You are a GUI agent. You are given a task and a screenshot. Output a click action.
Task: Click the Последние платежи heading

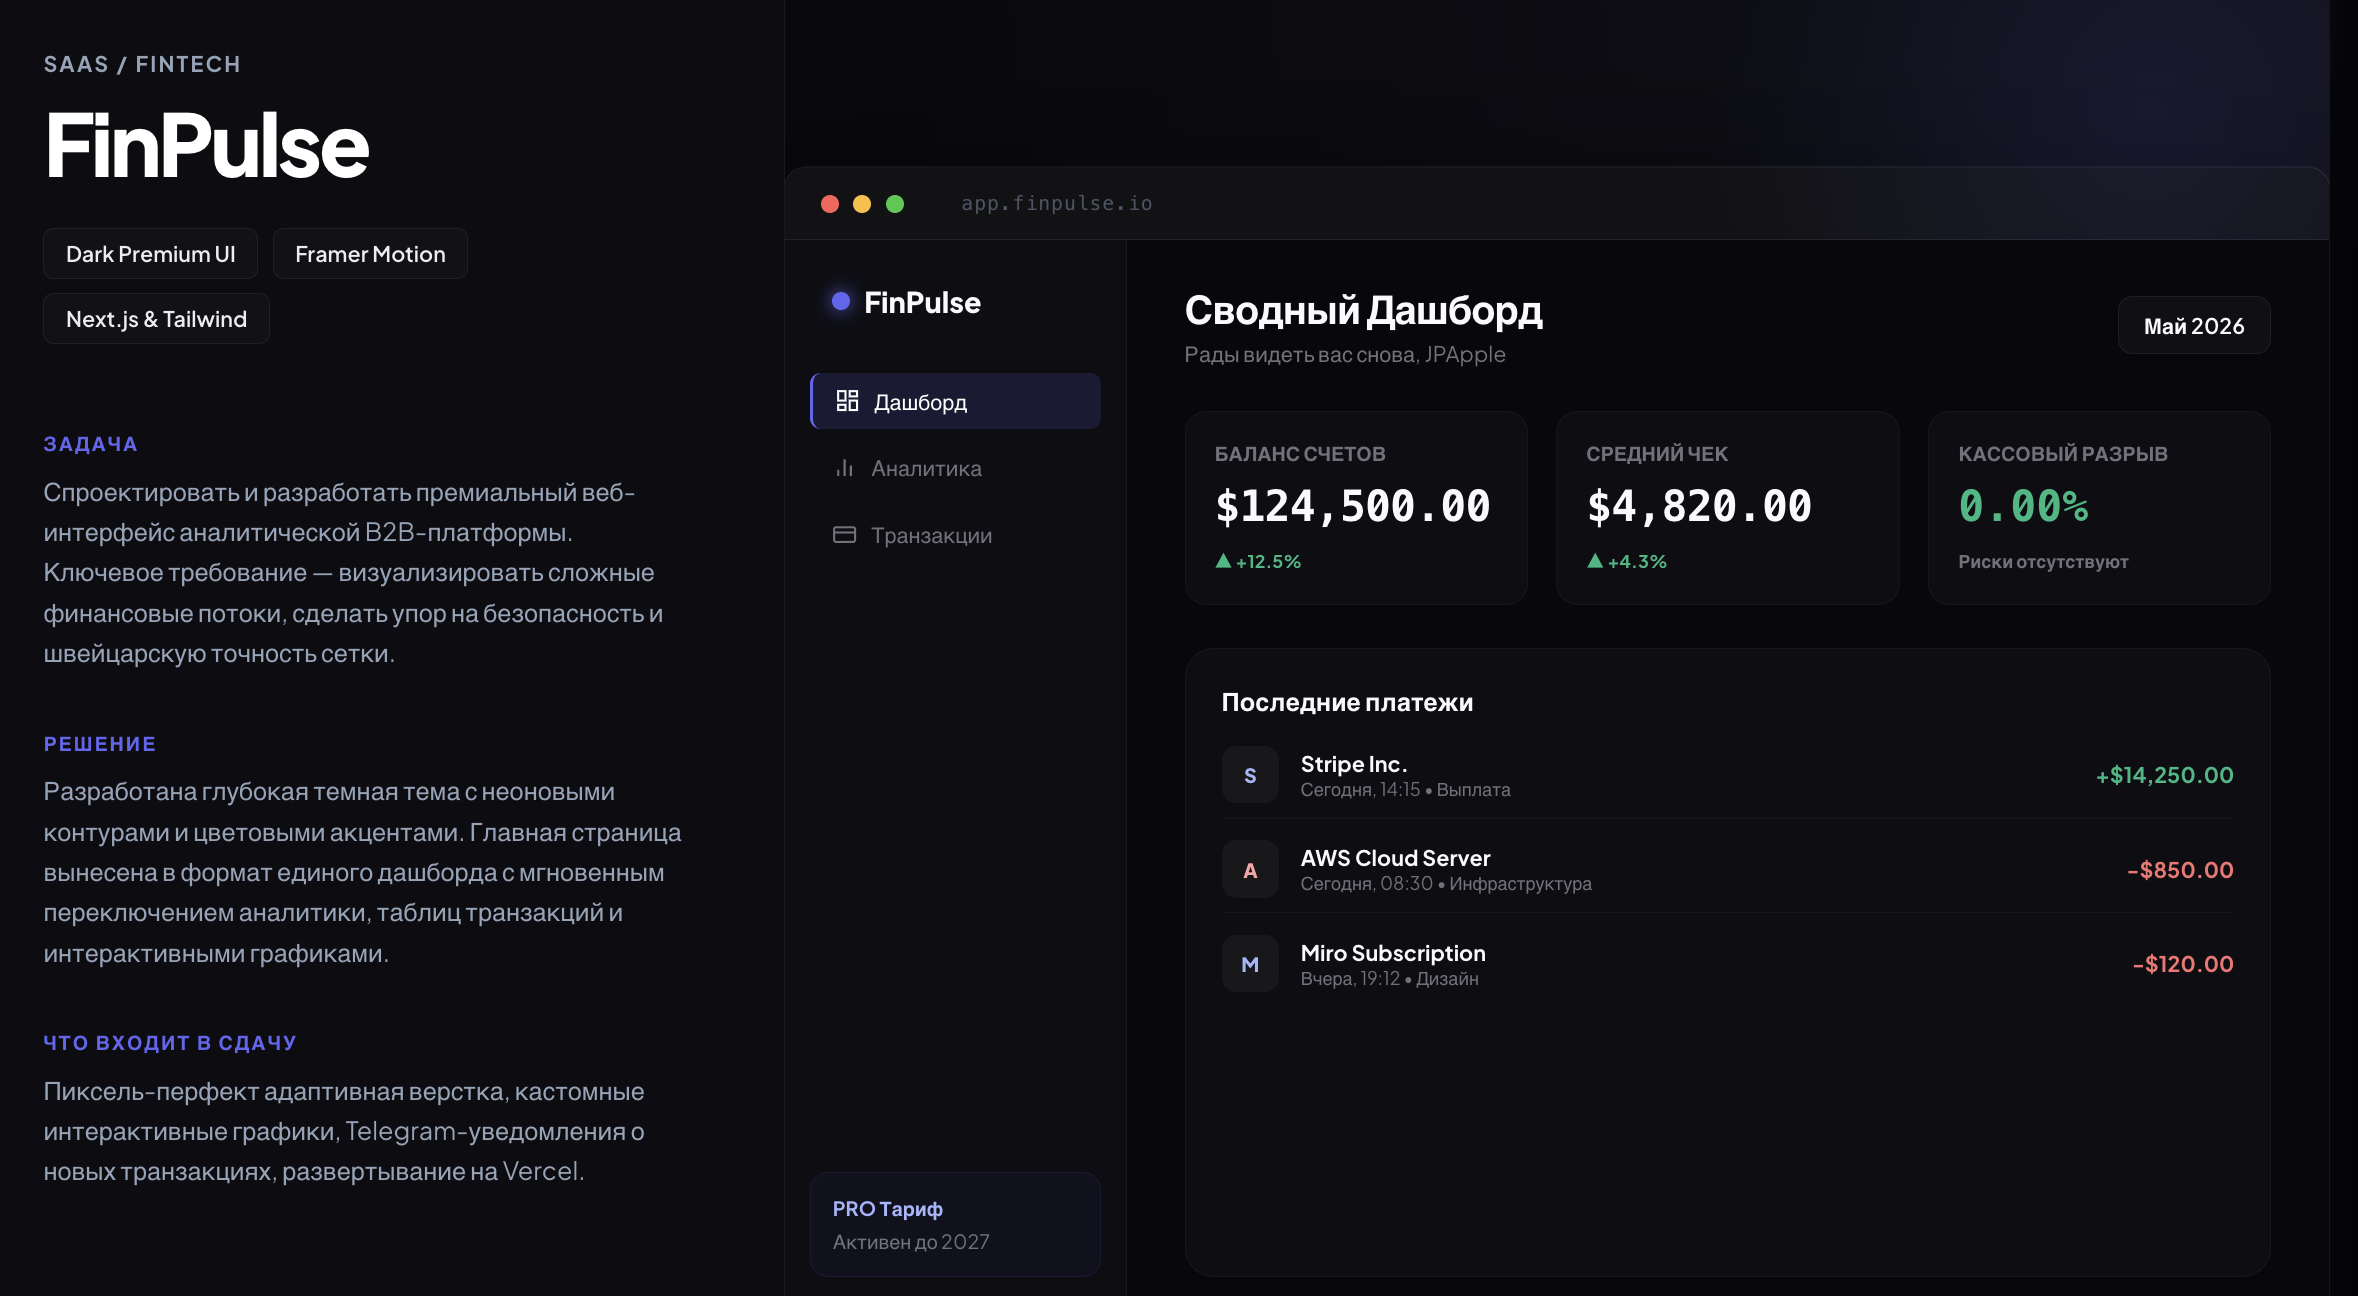click(1347, 702)
